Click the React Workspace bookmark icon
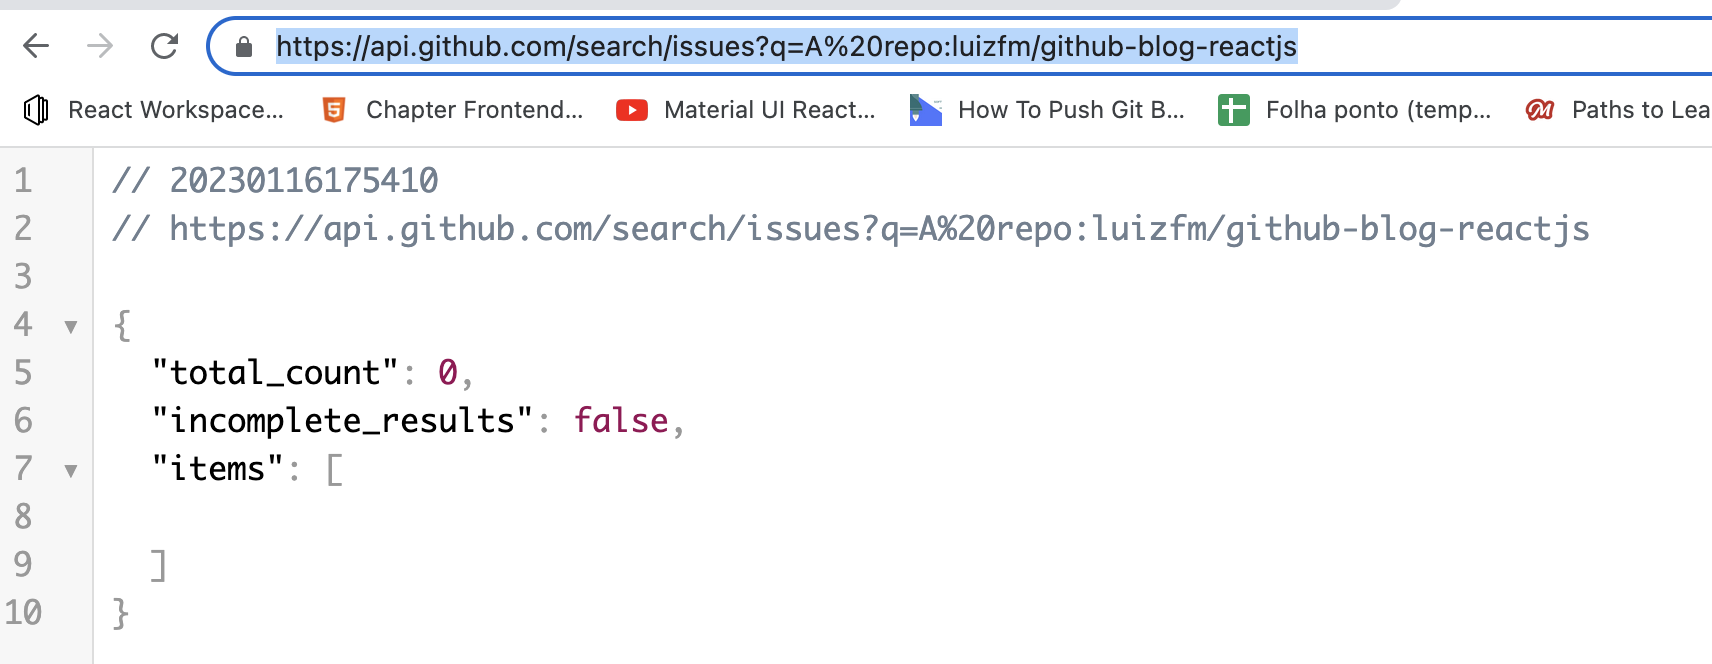This screenshot has width=1712, height=664. (x=36, y=110)
